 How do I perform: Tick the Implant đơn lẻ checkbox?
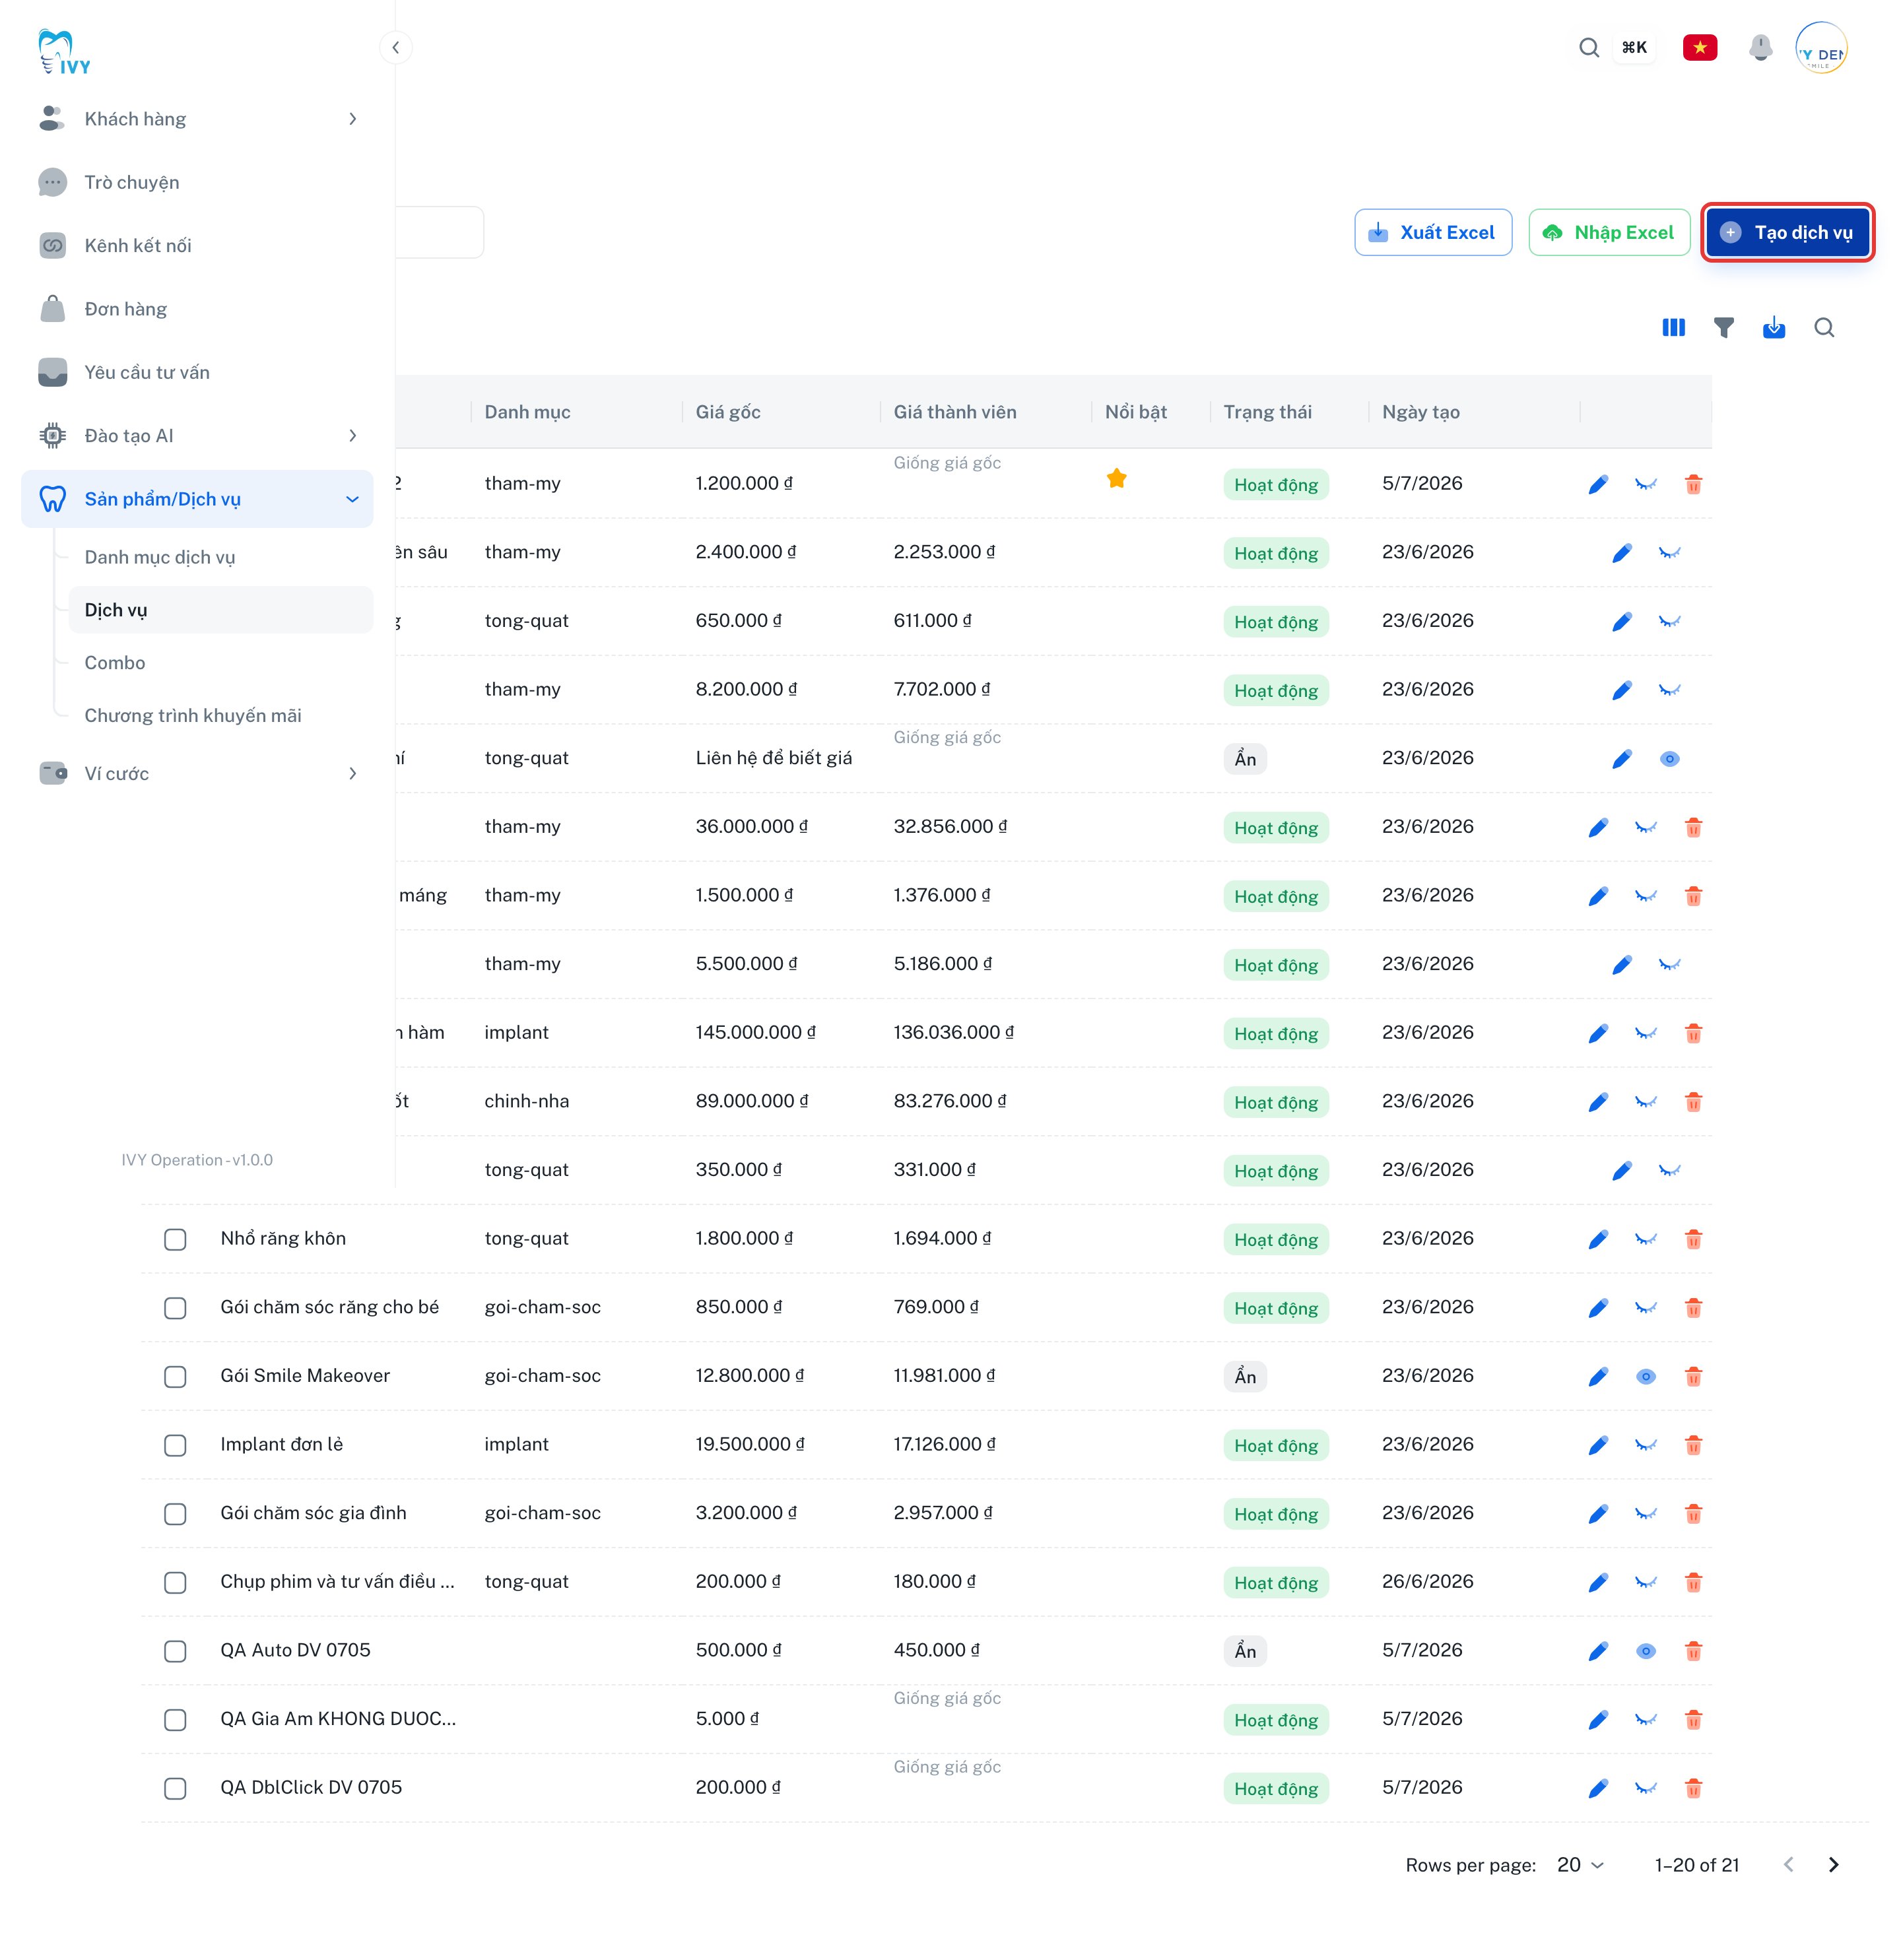(x=175, y=1445)
